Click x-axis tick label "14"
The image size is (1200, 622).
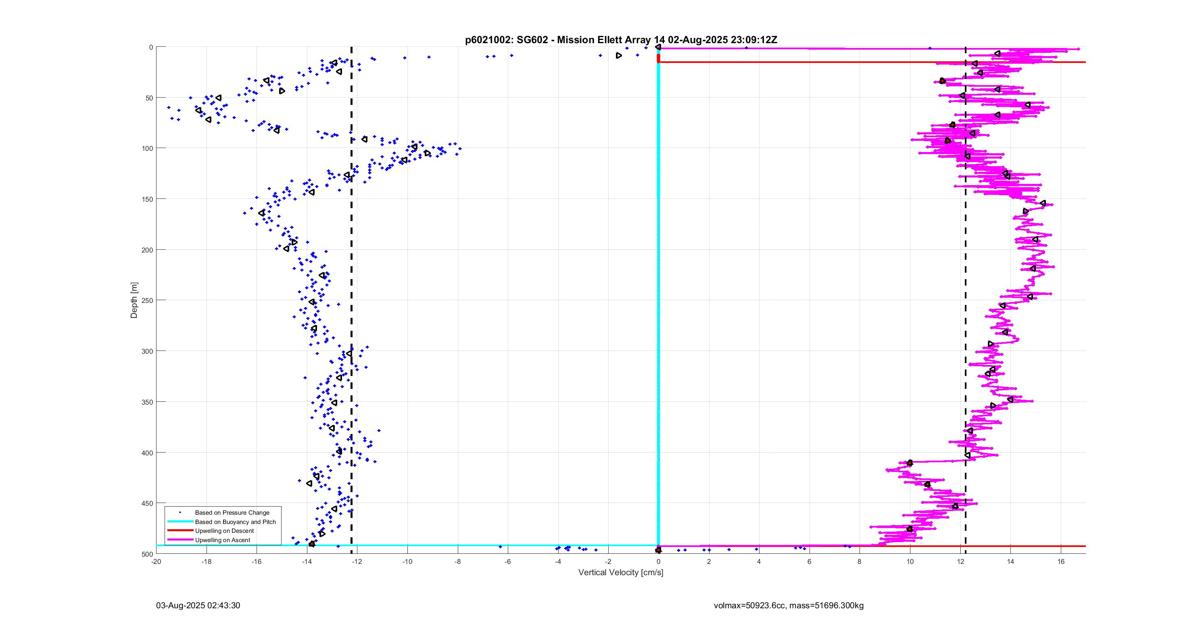(x=1011, y=561)
